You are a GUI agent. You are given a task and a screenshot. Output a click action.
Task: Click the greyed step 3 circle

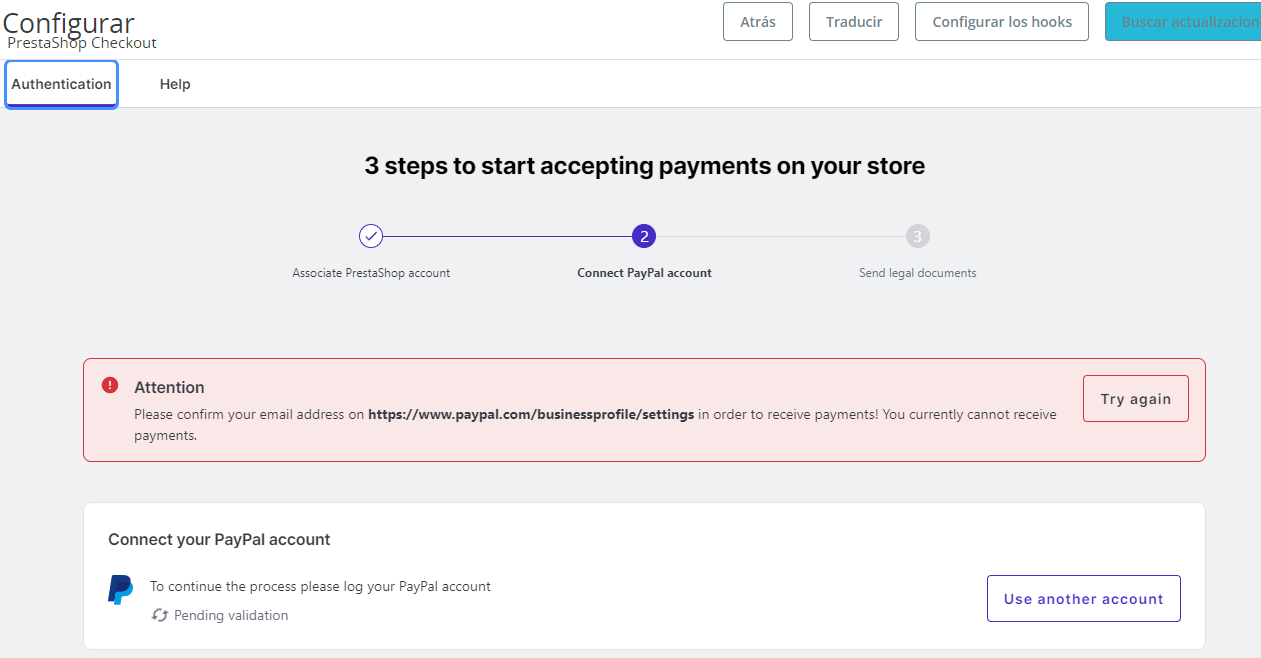[918, 236]
